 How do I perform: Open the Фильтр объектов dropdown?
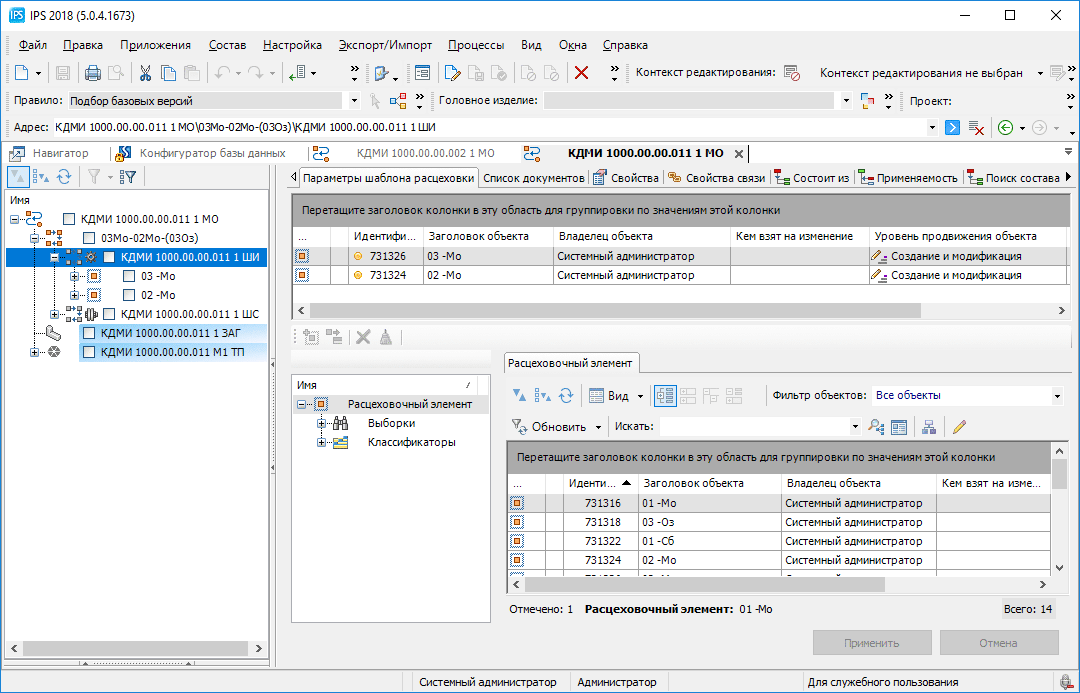[x=1056, y=396]
